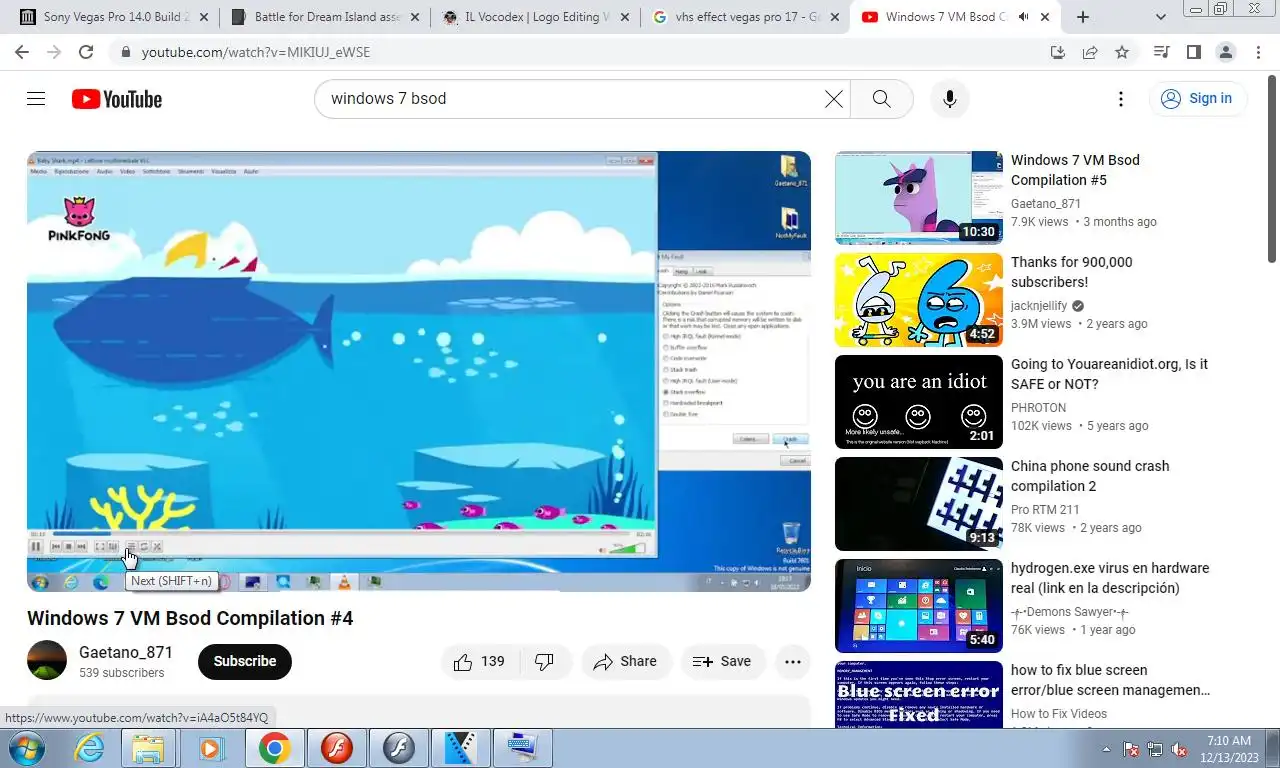This screenshot has height=768, width=1280.
Task: Mute the Windows 7 VM Bsod tab audio icon
Action: click(1023, 17)
